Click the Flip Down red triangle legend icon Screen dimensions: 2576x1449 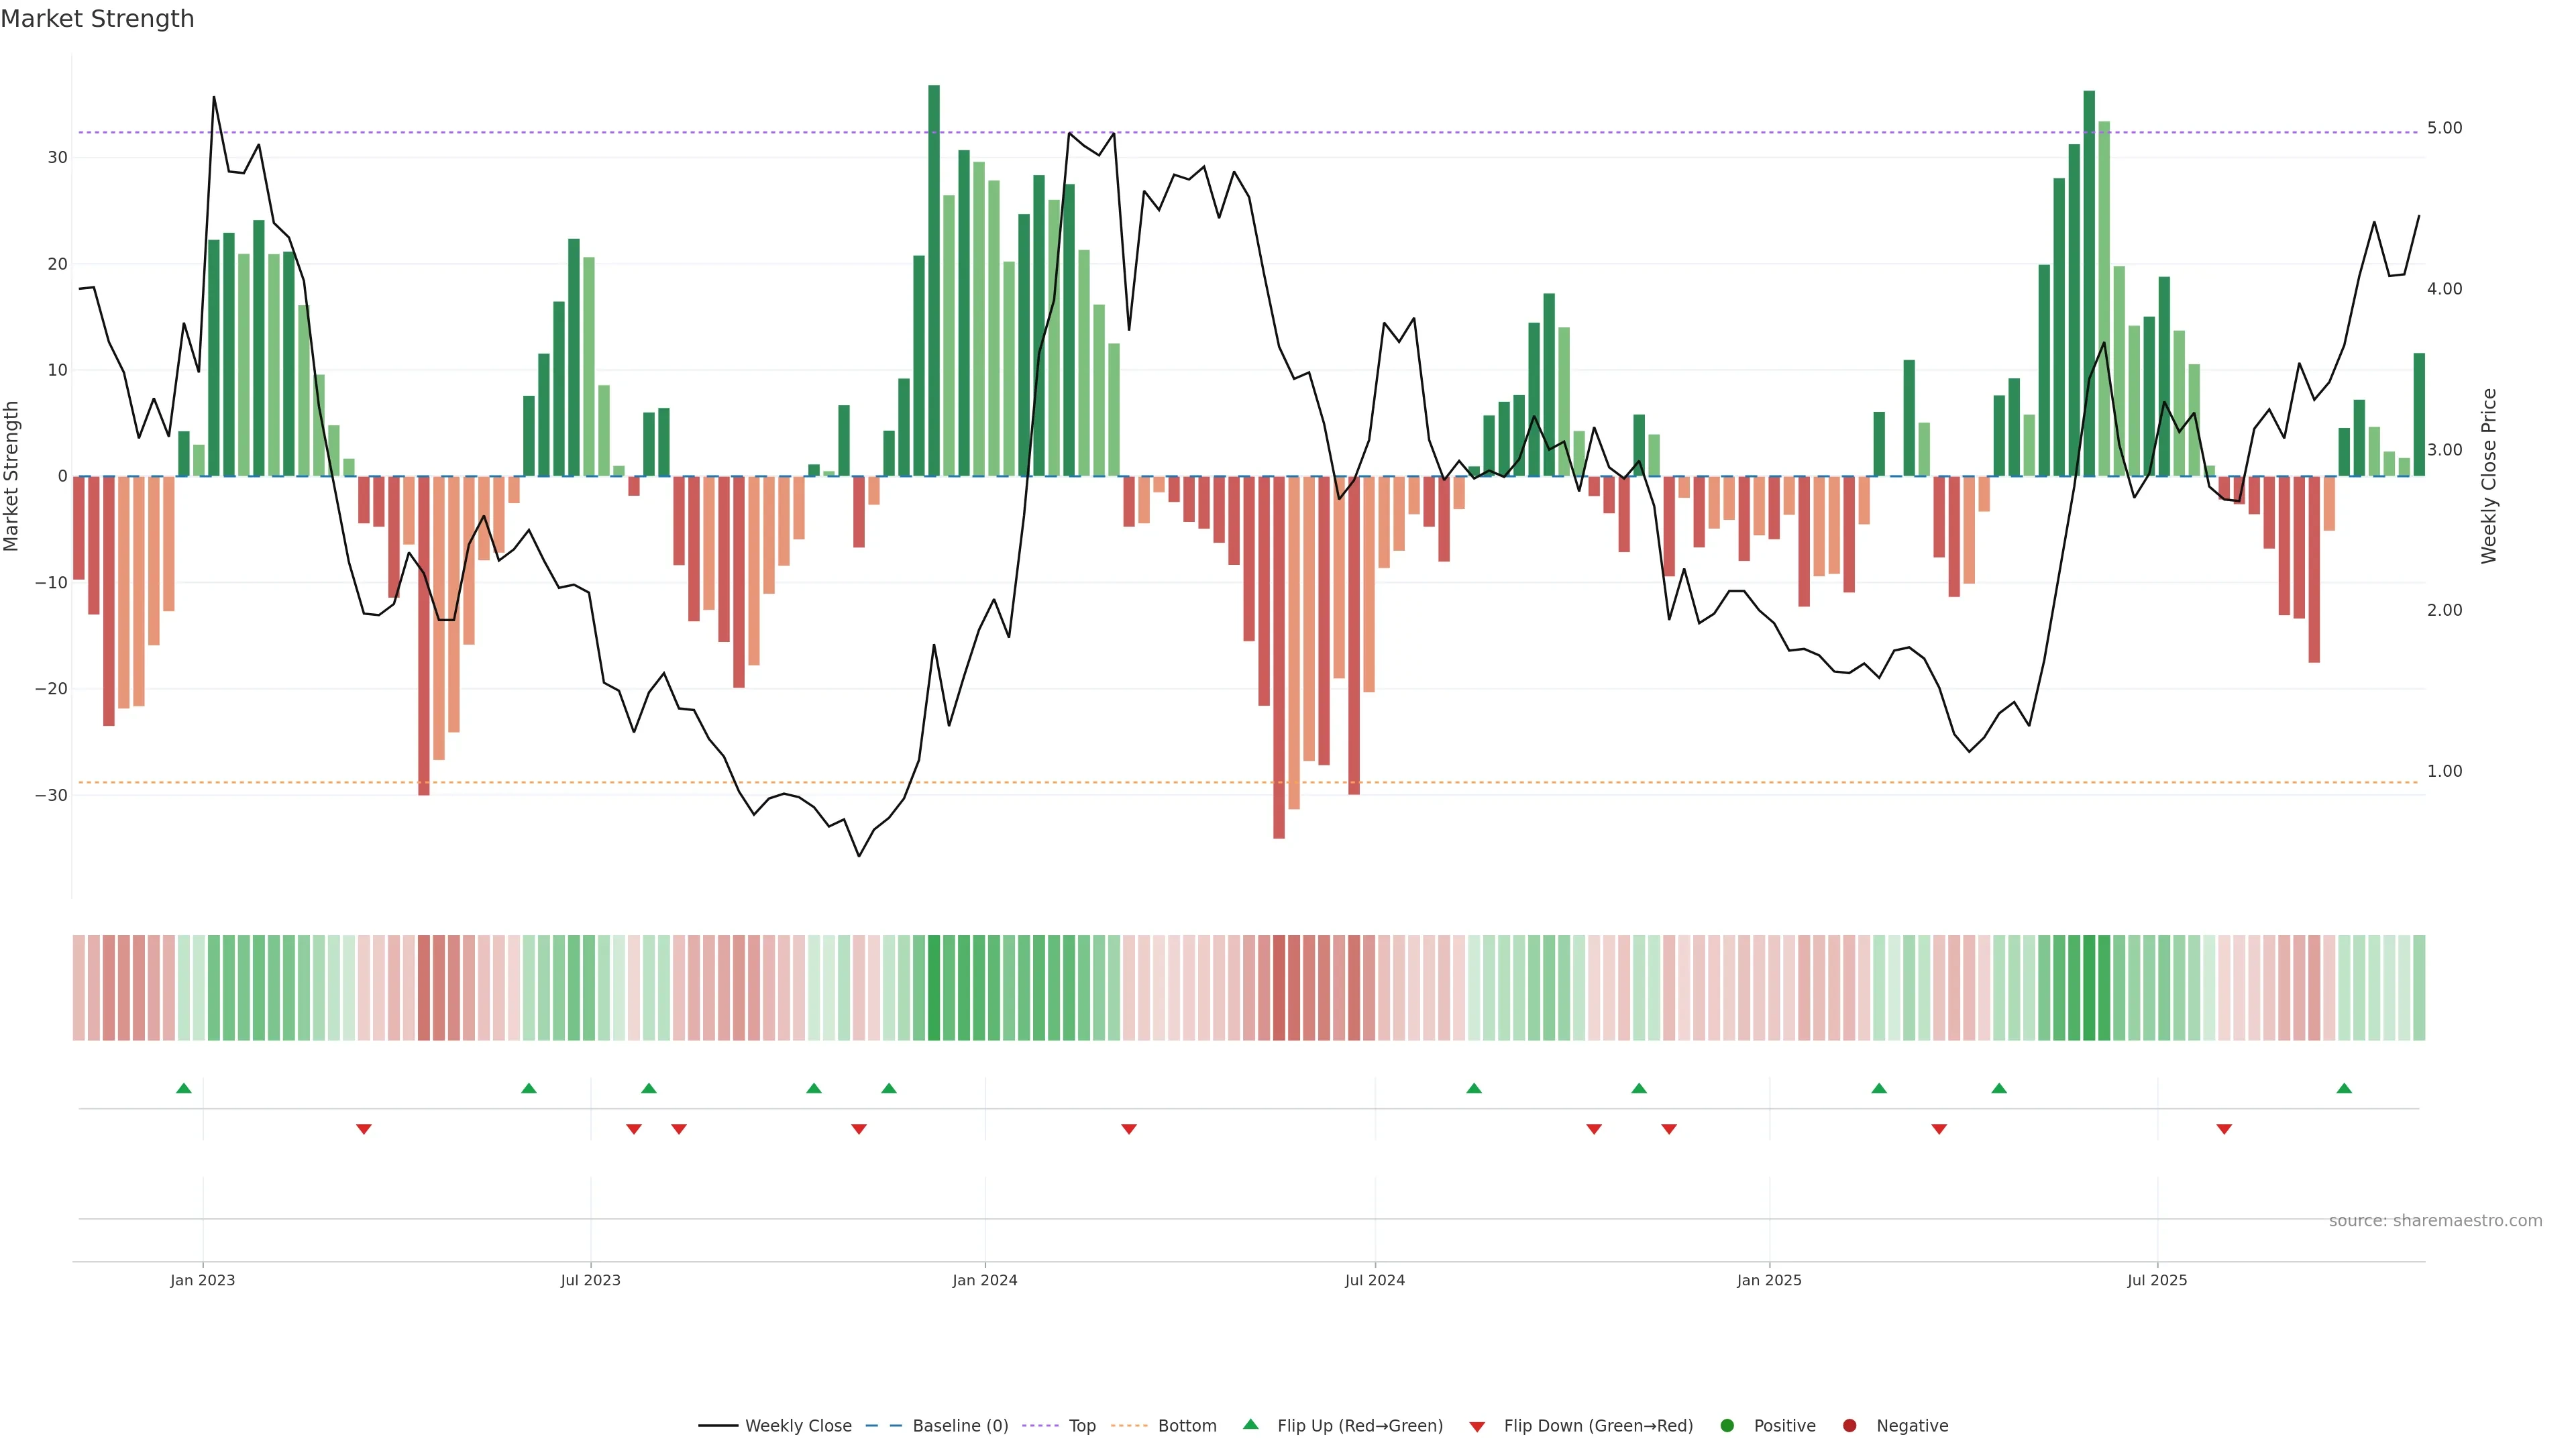(1477, 1426)
